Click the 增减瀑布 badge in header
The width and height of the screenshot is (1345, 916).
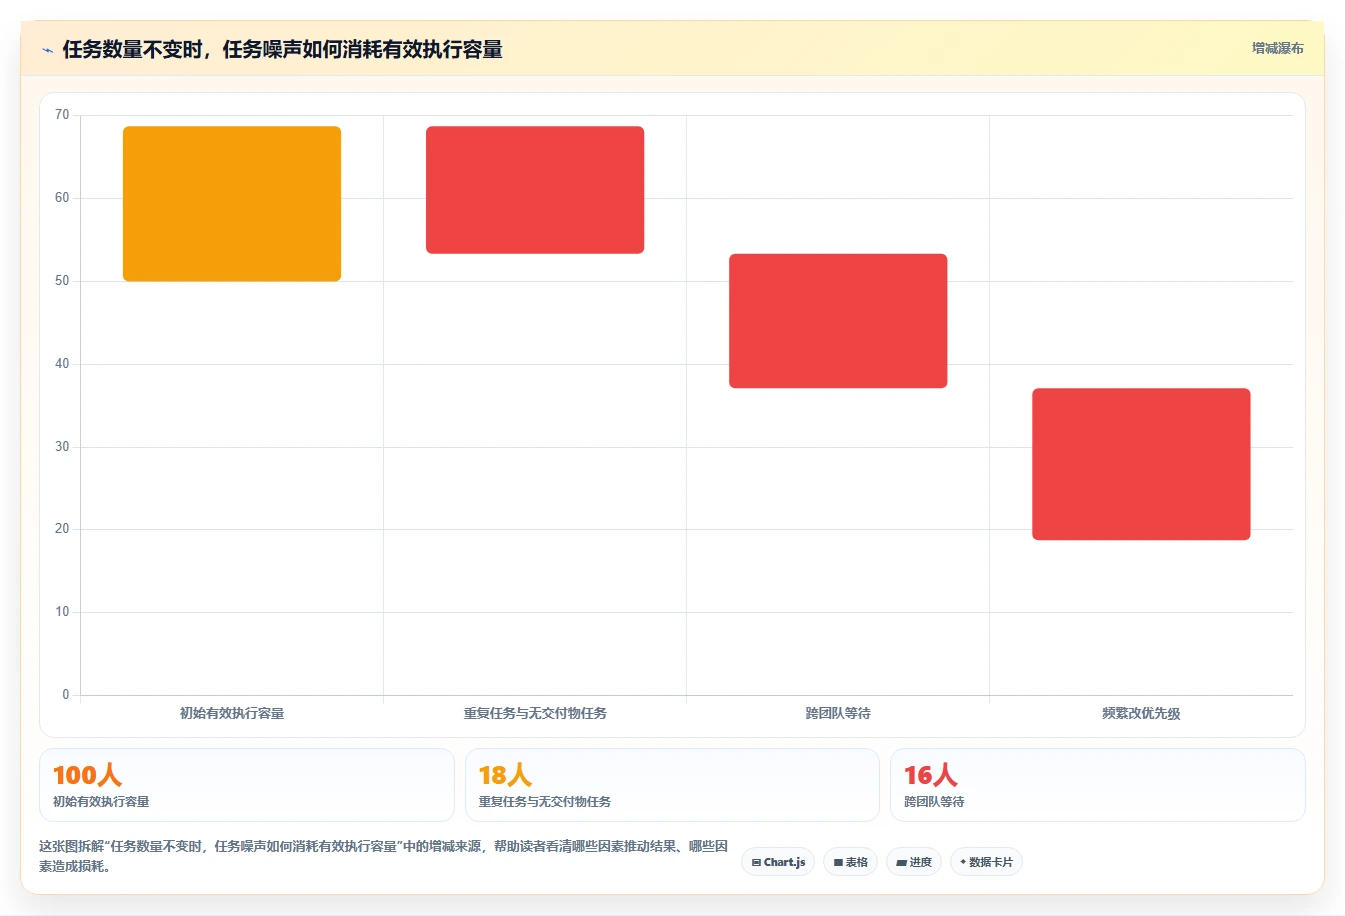point(1277,48)
